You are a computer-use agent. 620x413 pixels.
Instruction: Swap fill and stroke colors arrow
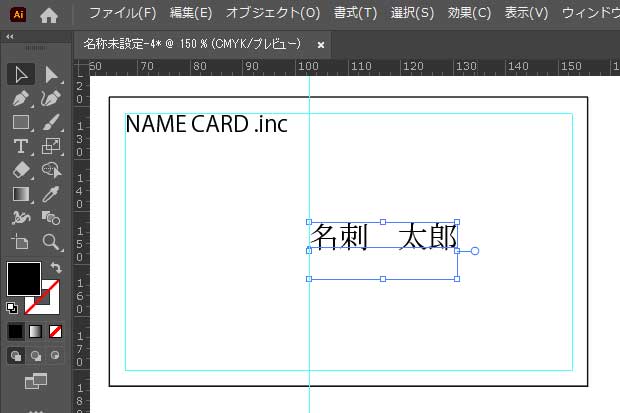56,268
